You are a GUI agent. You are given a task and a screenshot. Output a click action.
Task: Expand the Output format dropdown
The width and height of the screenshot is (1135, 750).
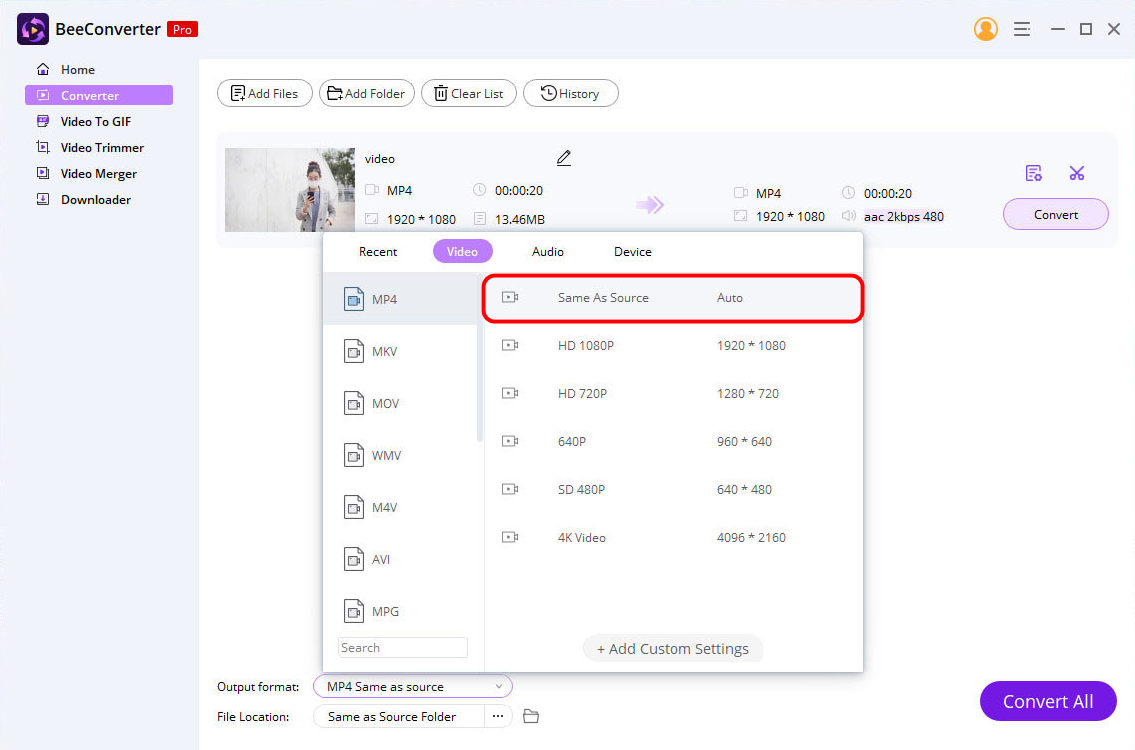(x=412, y=686)
